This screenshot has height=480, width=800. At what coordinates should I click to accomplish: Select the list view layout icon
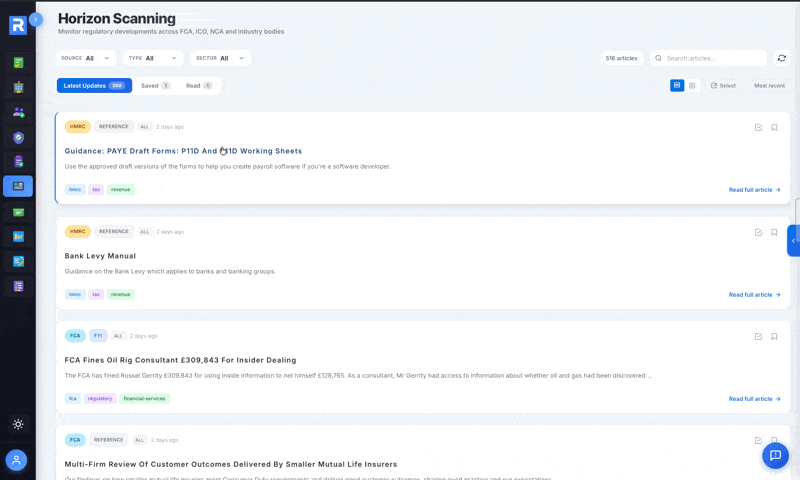coord(677,86)
